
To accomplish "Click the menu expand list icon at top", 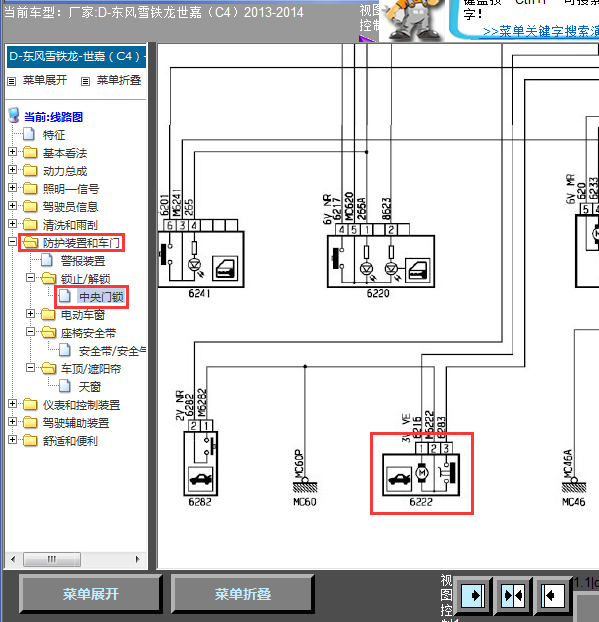I will coord(12,81).
